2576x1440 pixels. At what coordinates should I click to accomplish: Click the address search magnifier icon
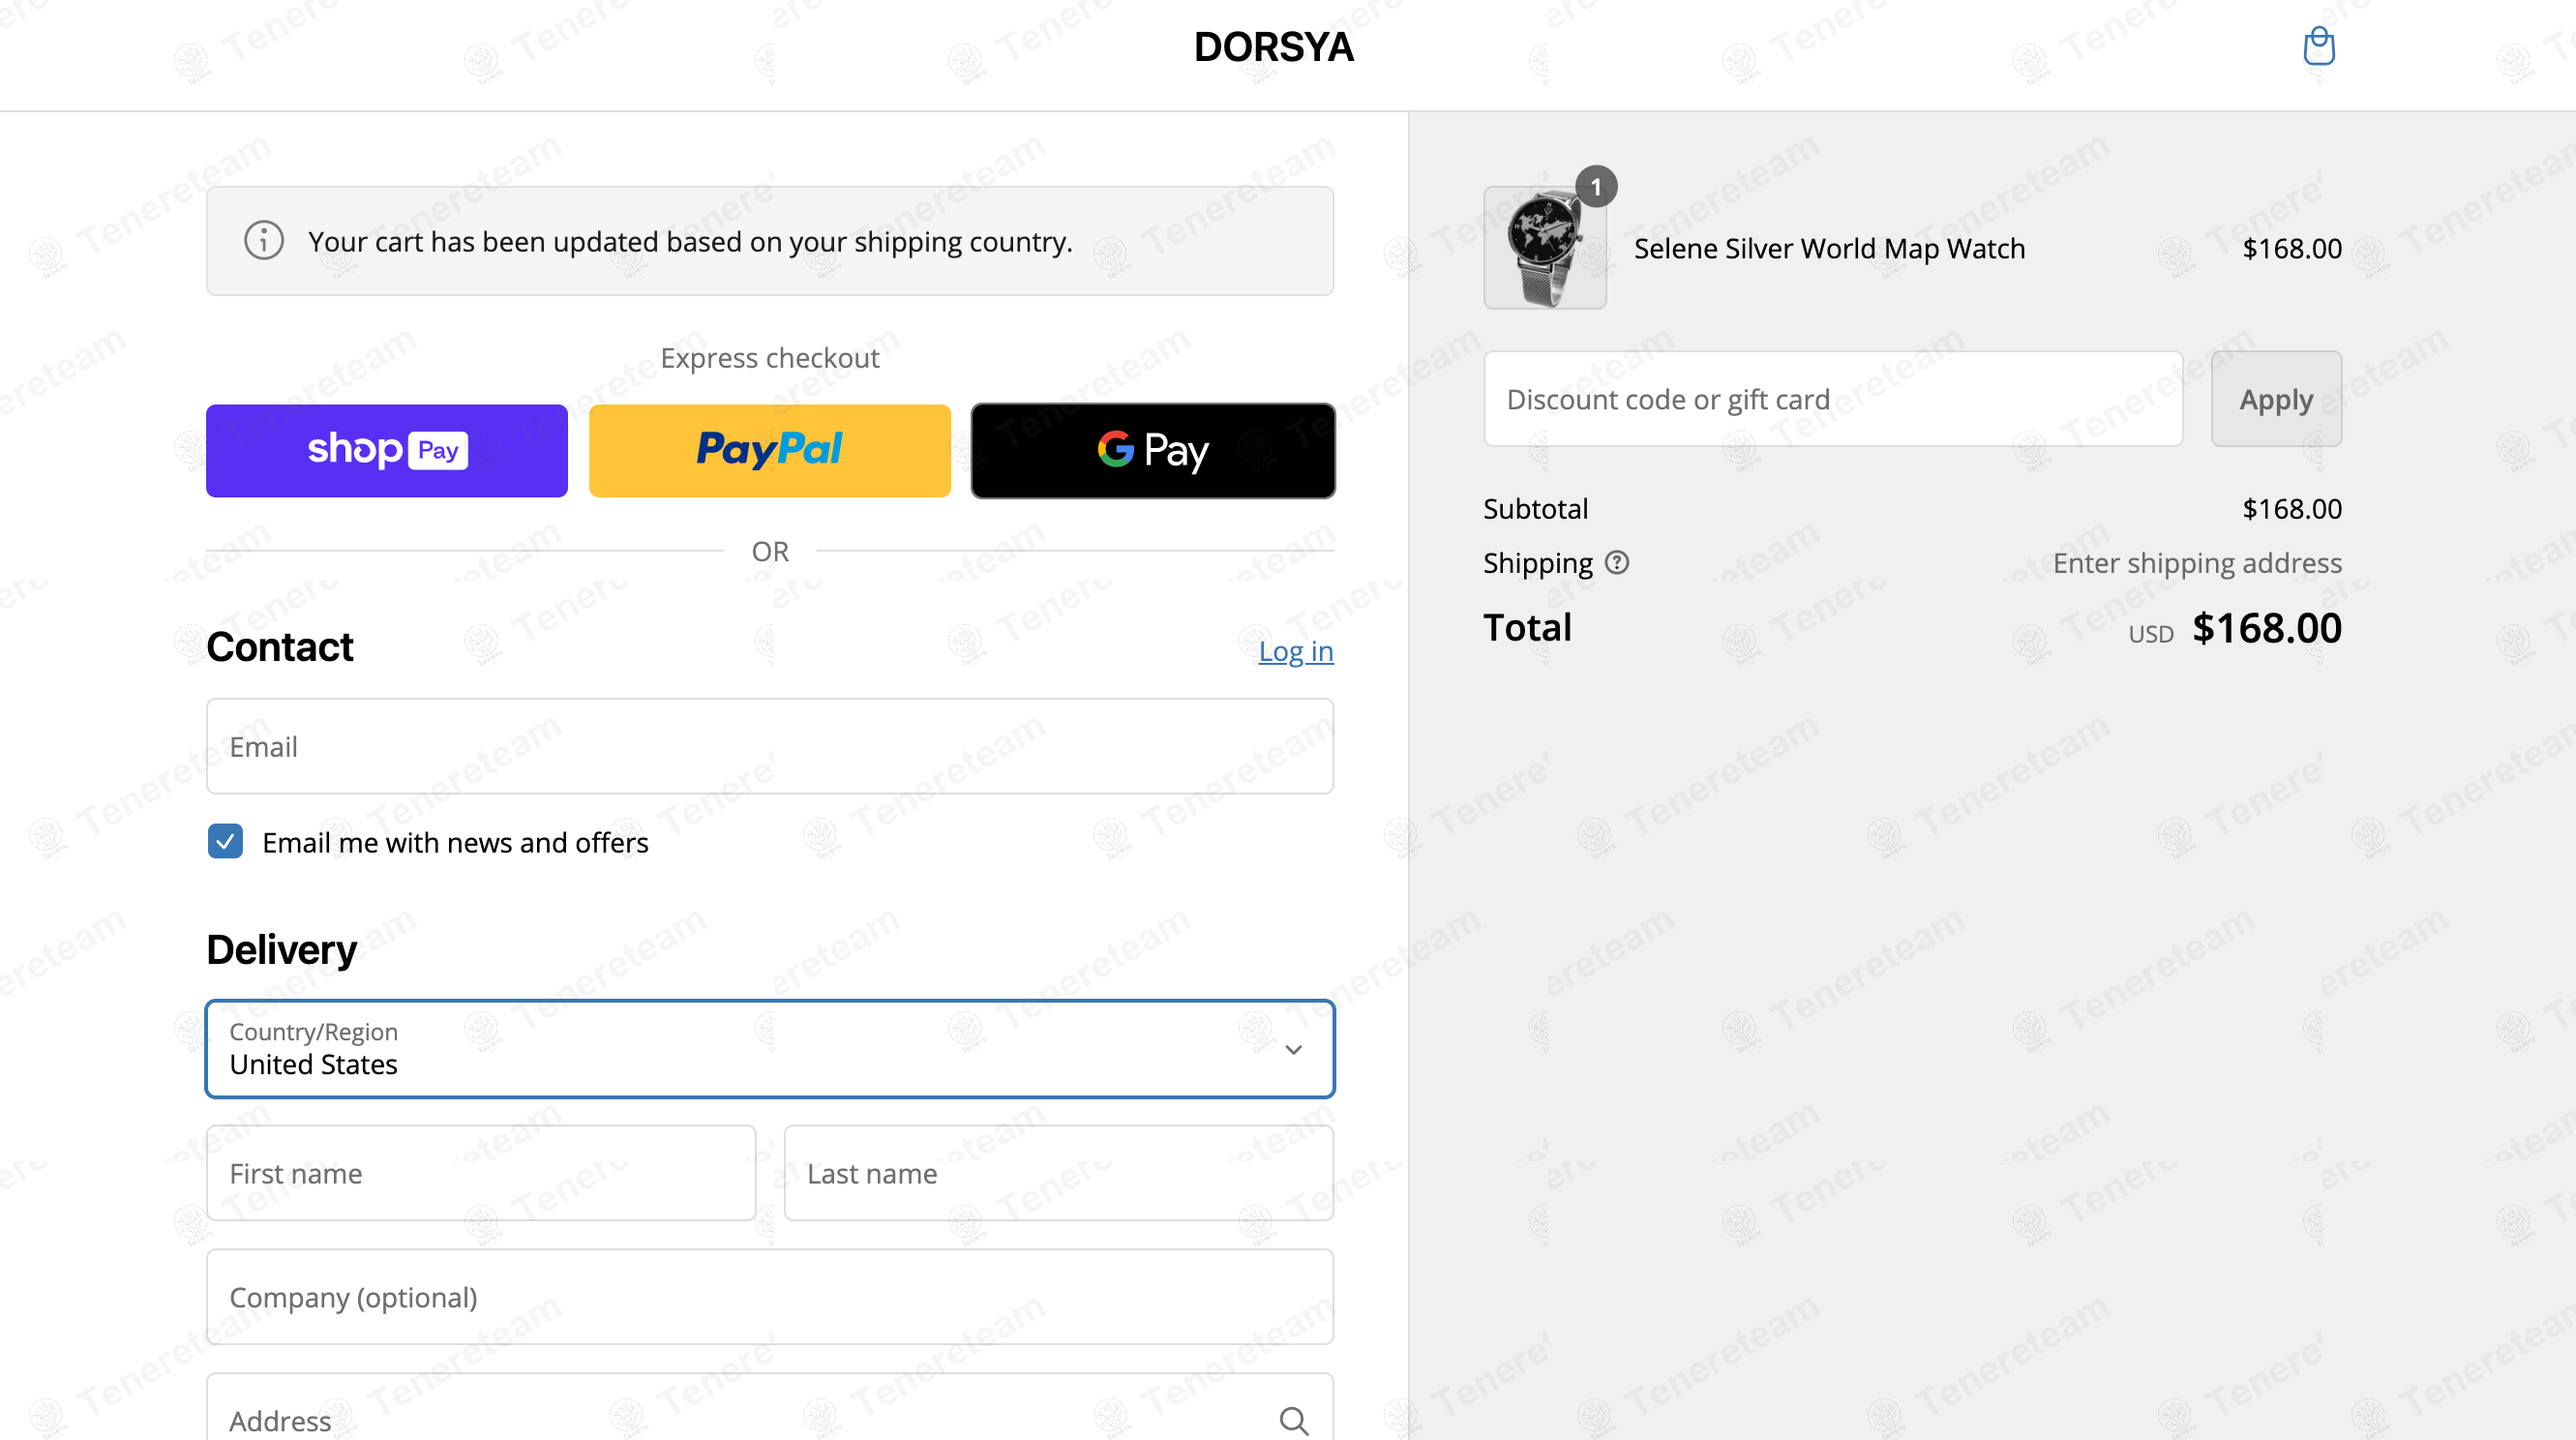pyautogui.click(x=1293, y=1420)
